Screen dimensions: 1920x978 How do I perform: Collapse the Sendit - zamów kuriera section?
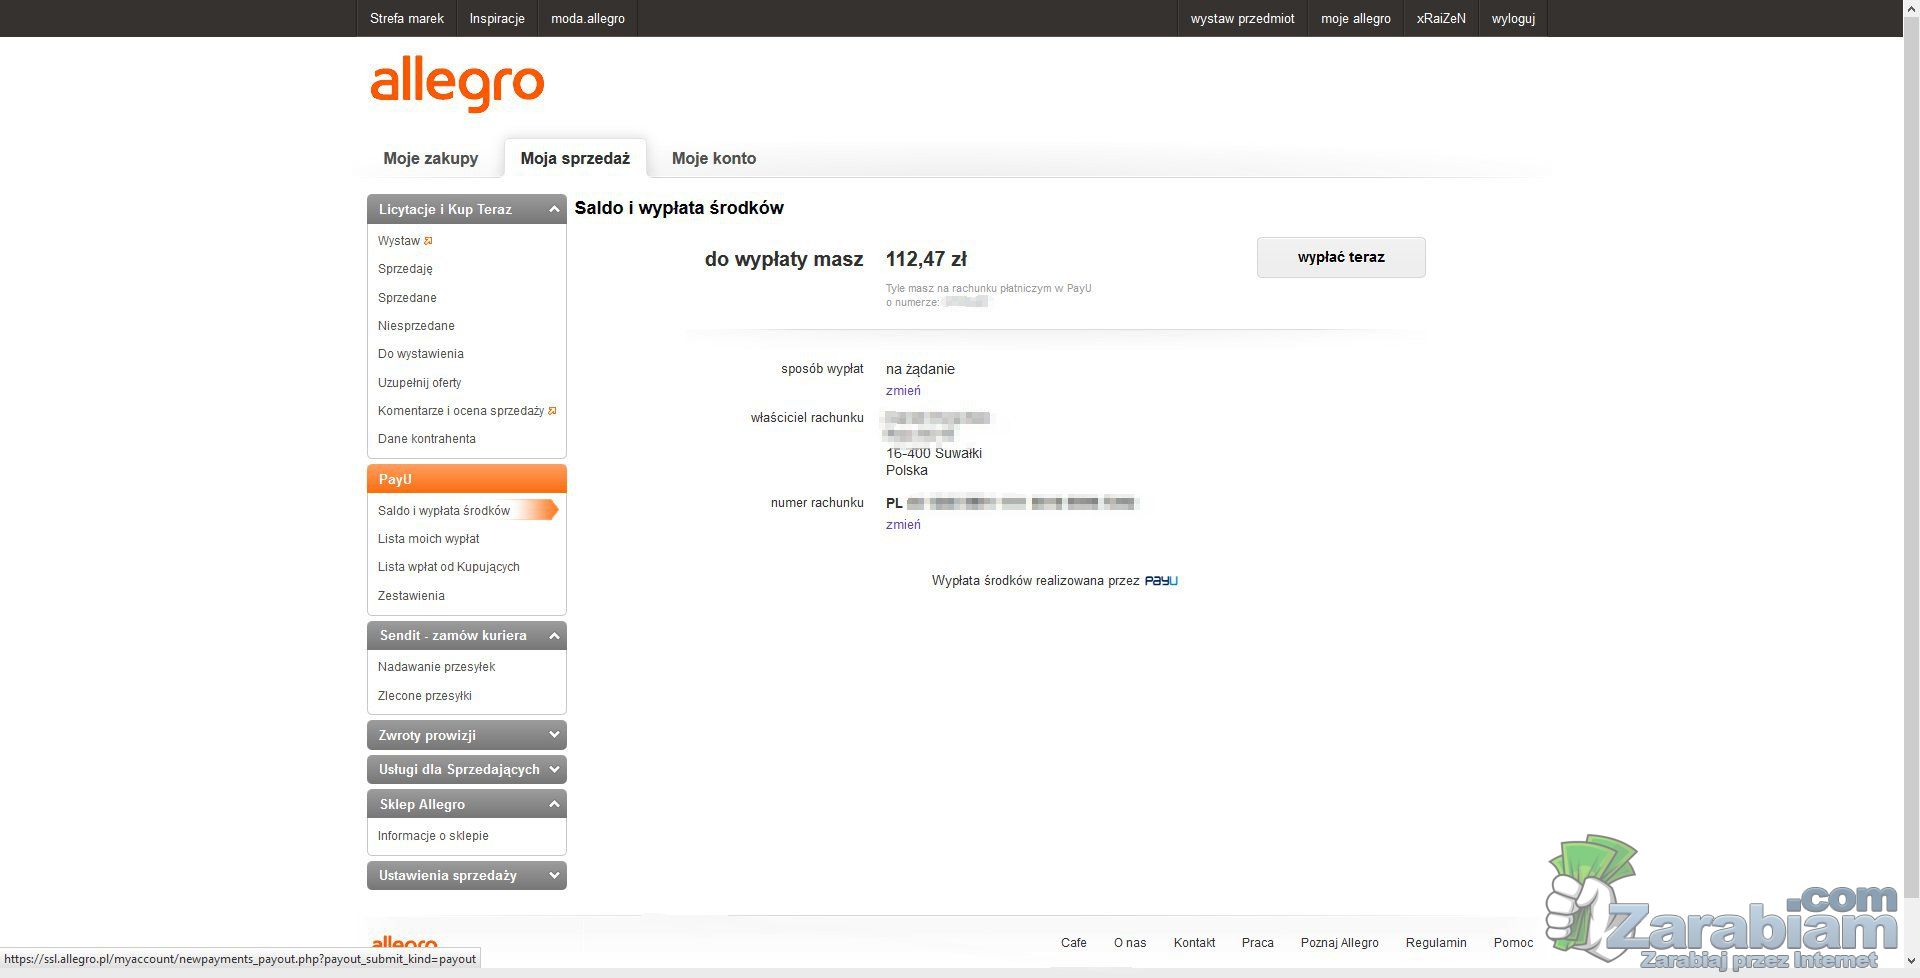tap(553, 636)
